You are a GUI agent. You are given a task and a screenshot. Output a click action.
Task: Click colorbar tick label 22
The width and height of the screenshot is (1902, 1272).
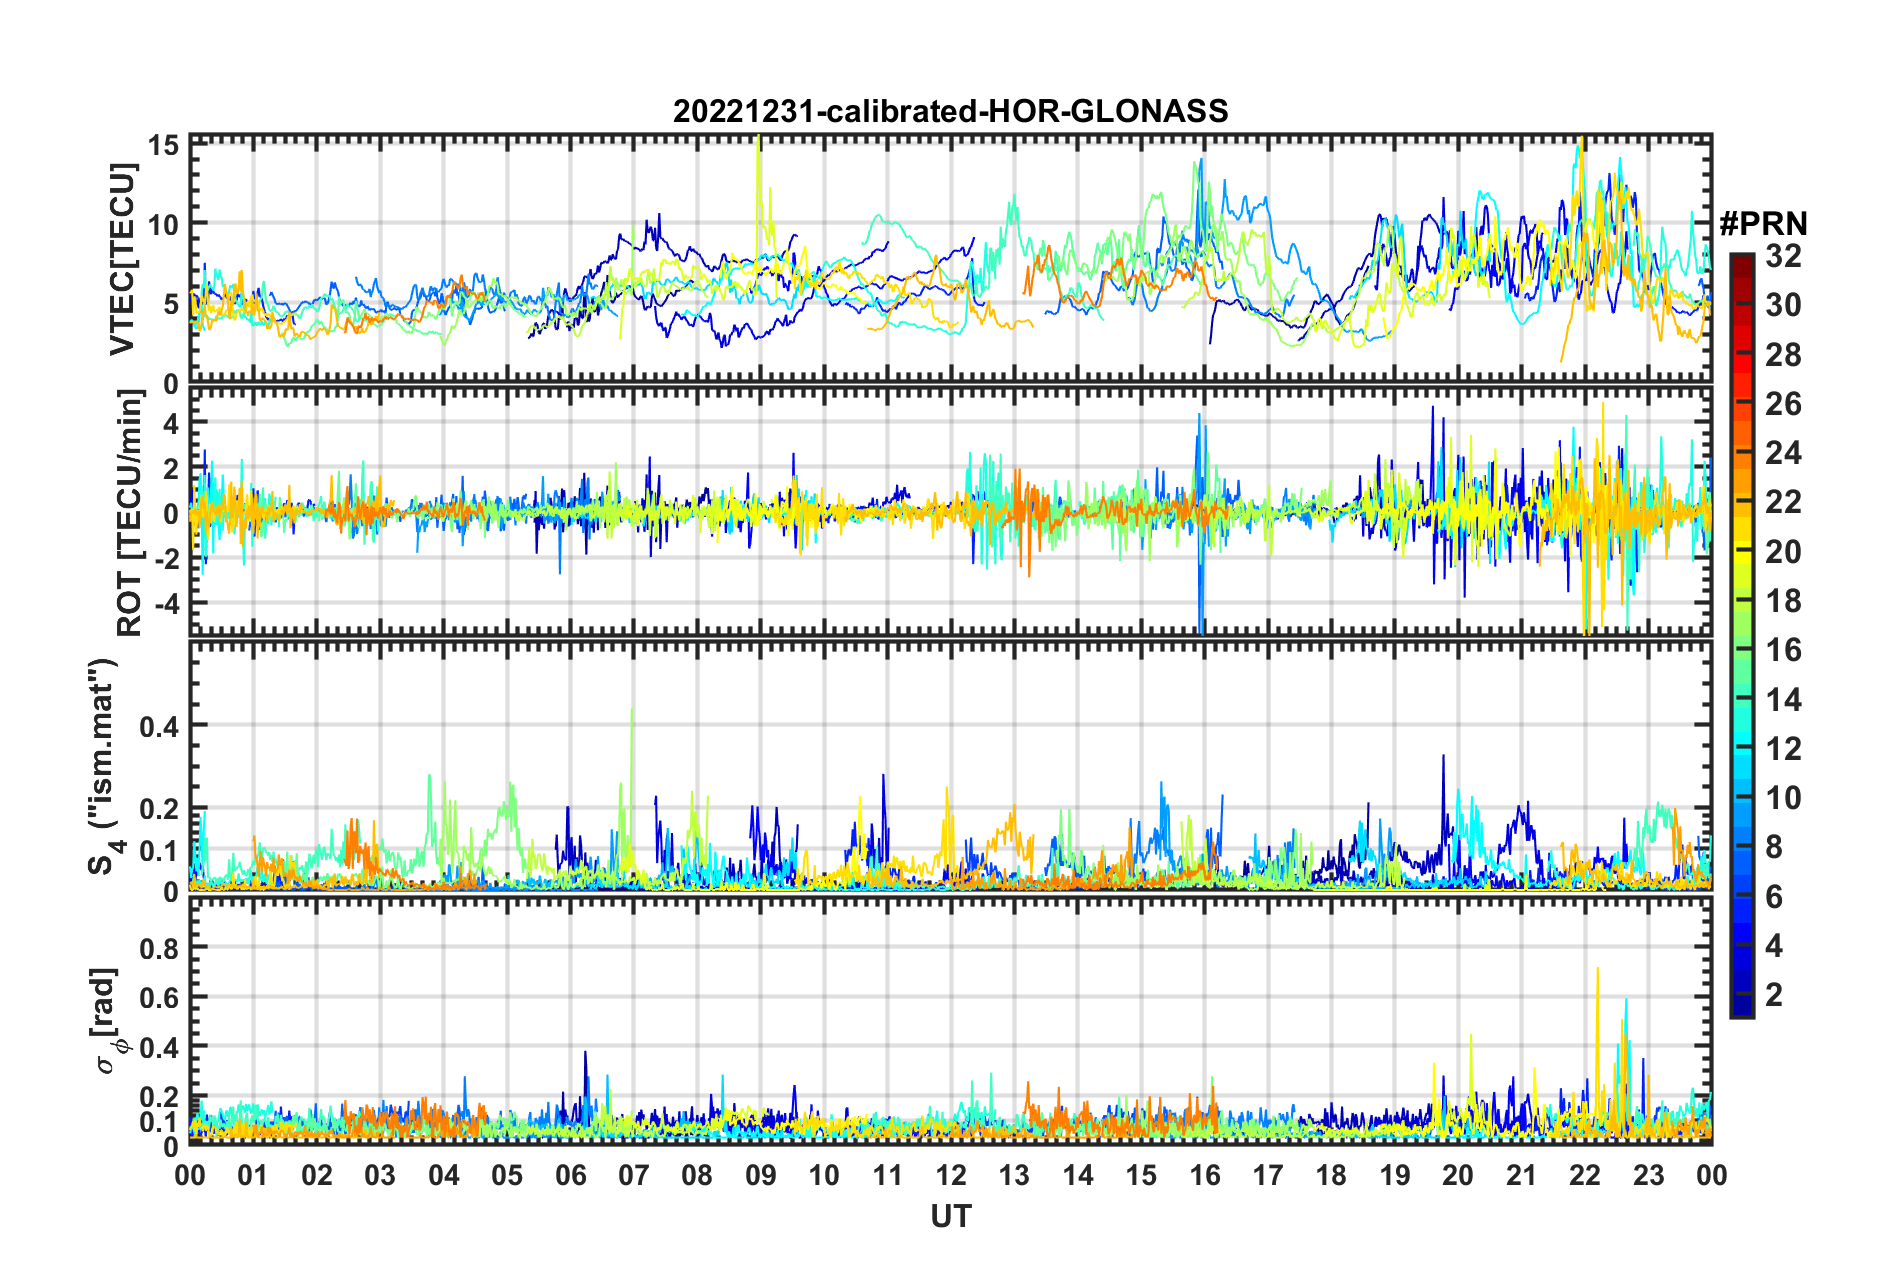pos(1783,502)
